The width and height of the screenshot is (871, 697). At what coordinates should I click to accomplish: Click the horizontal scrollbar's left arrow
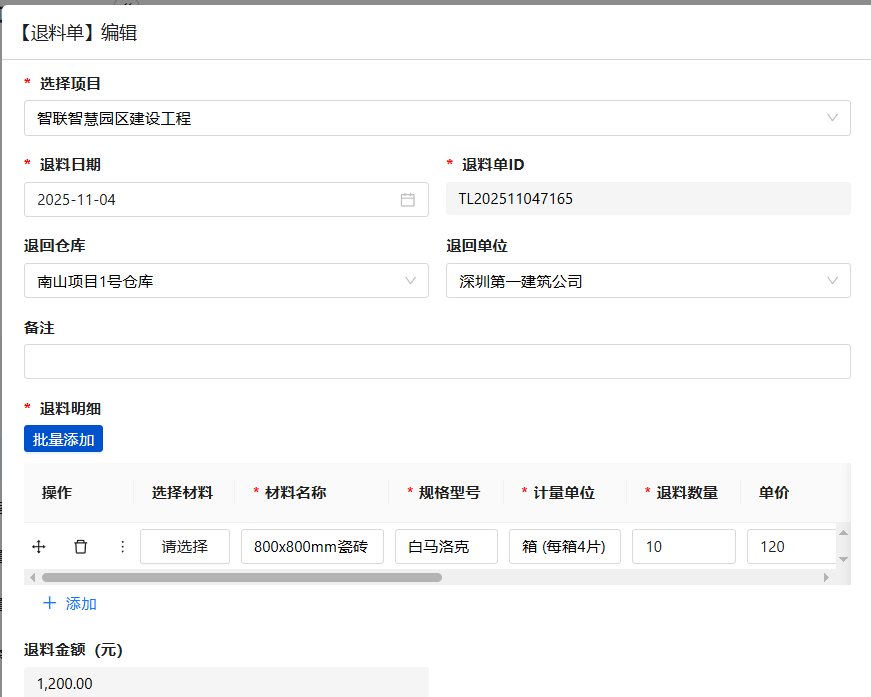coord(32,577)
